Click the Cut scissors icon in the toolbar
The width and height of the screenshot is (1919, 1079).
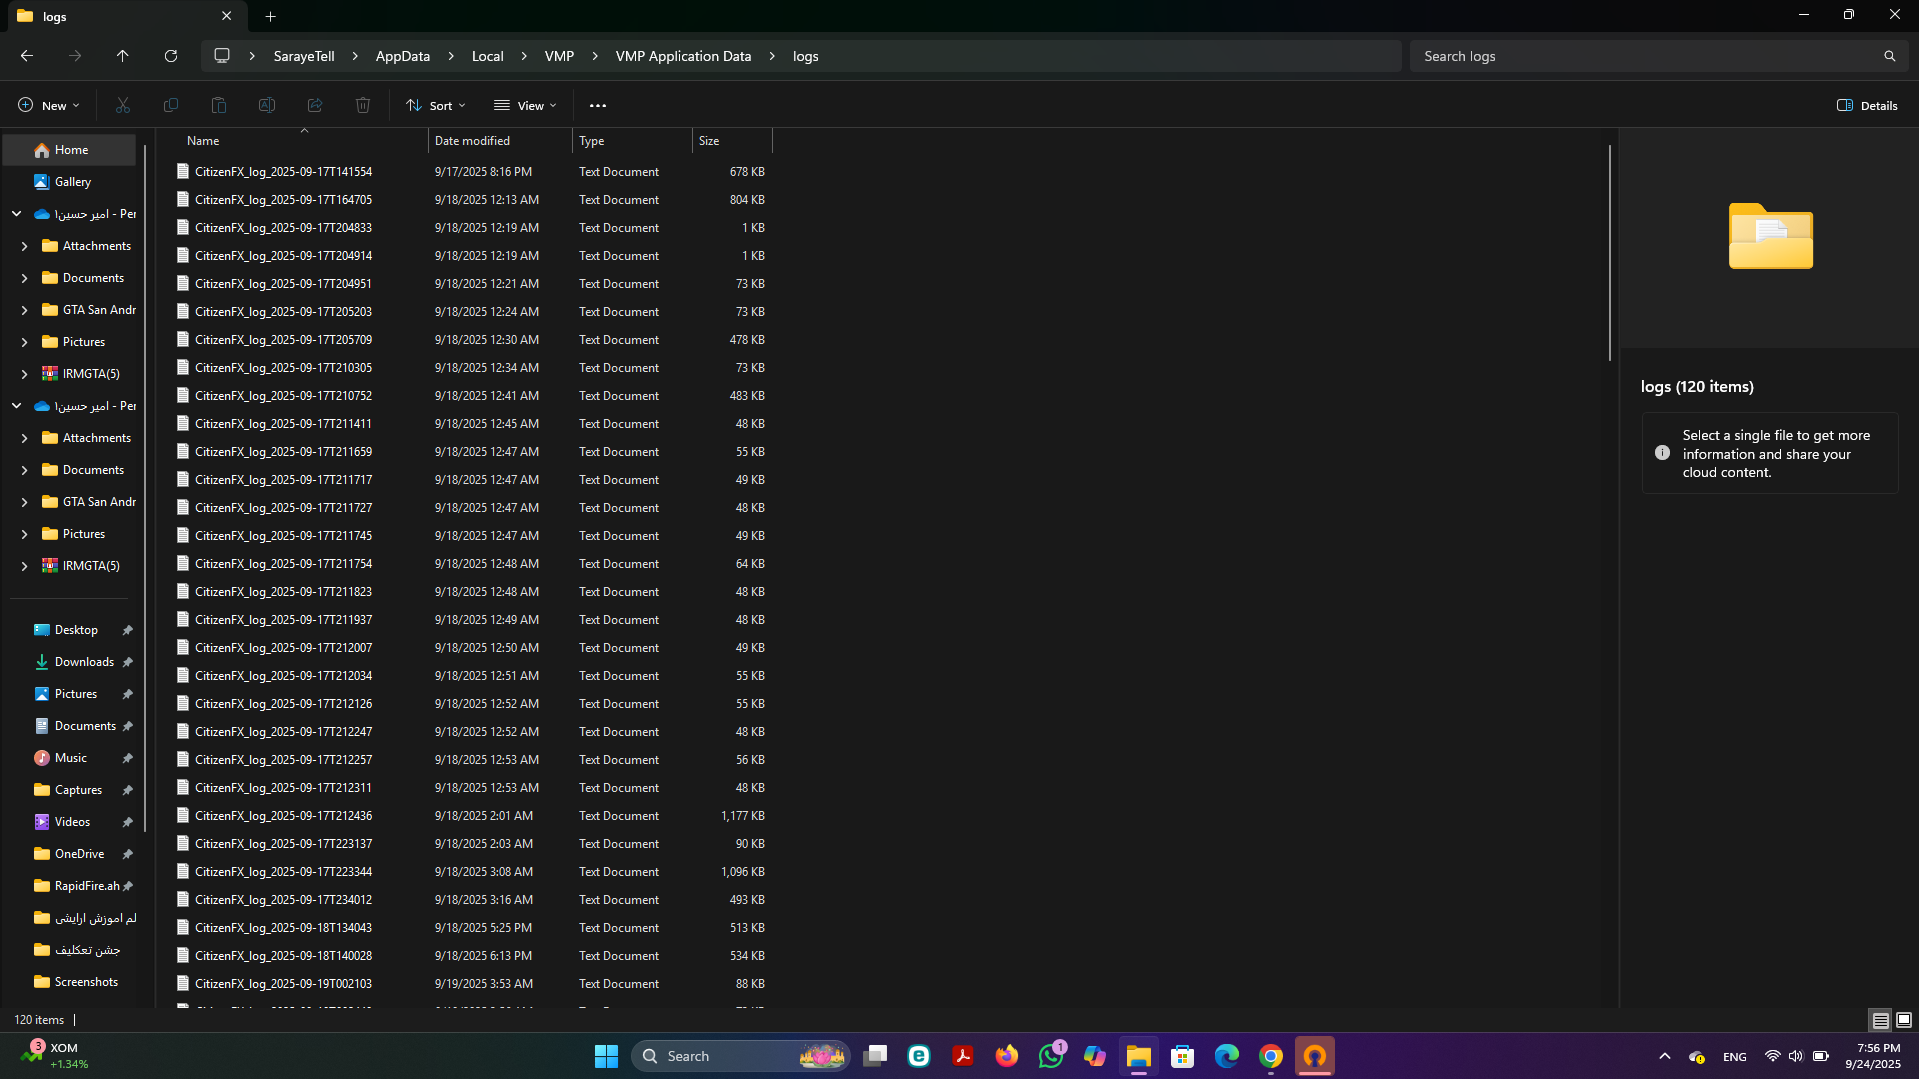coord(123,105)
